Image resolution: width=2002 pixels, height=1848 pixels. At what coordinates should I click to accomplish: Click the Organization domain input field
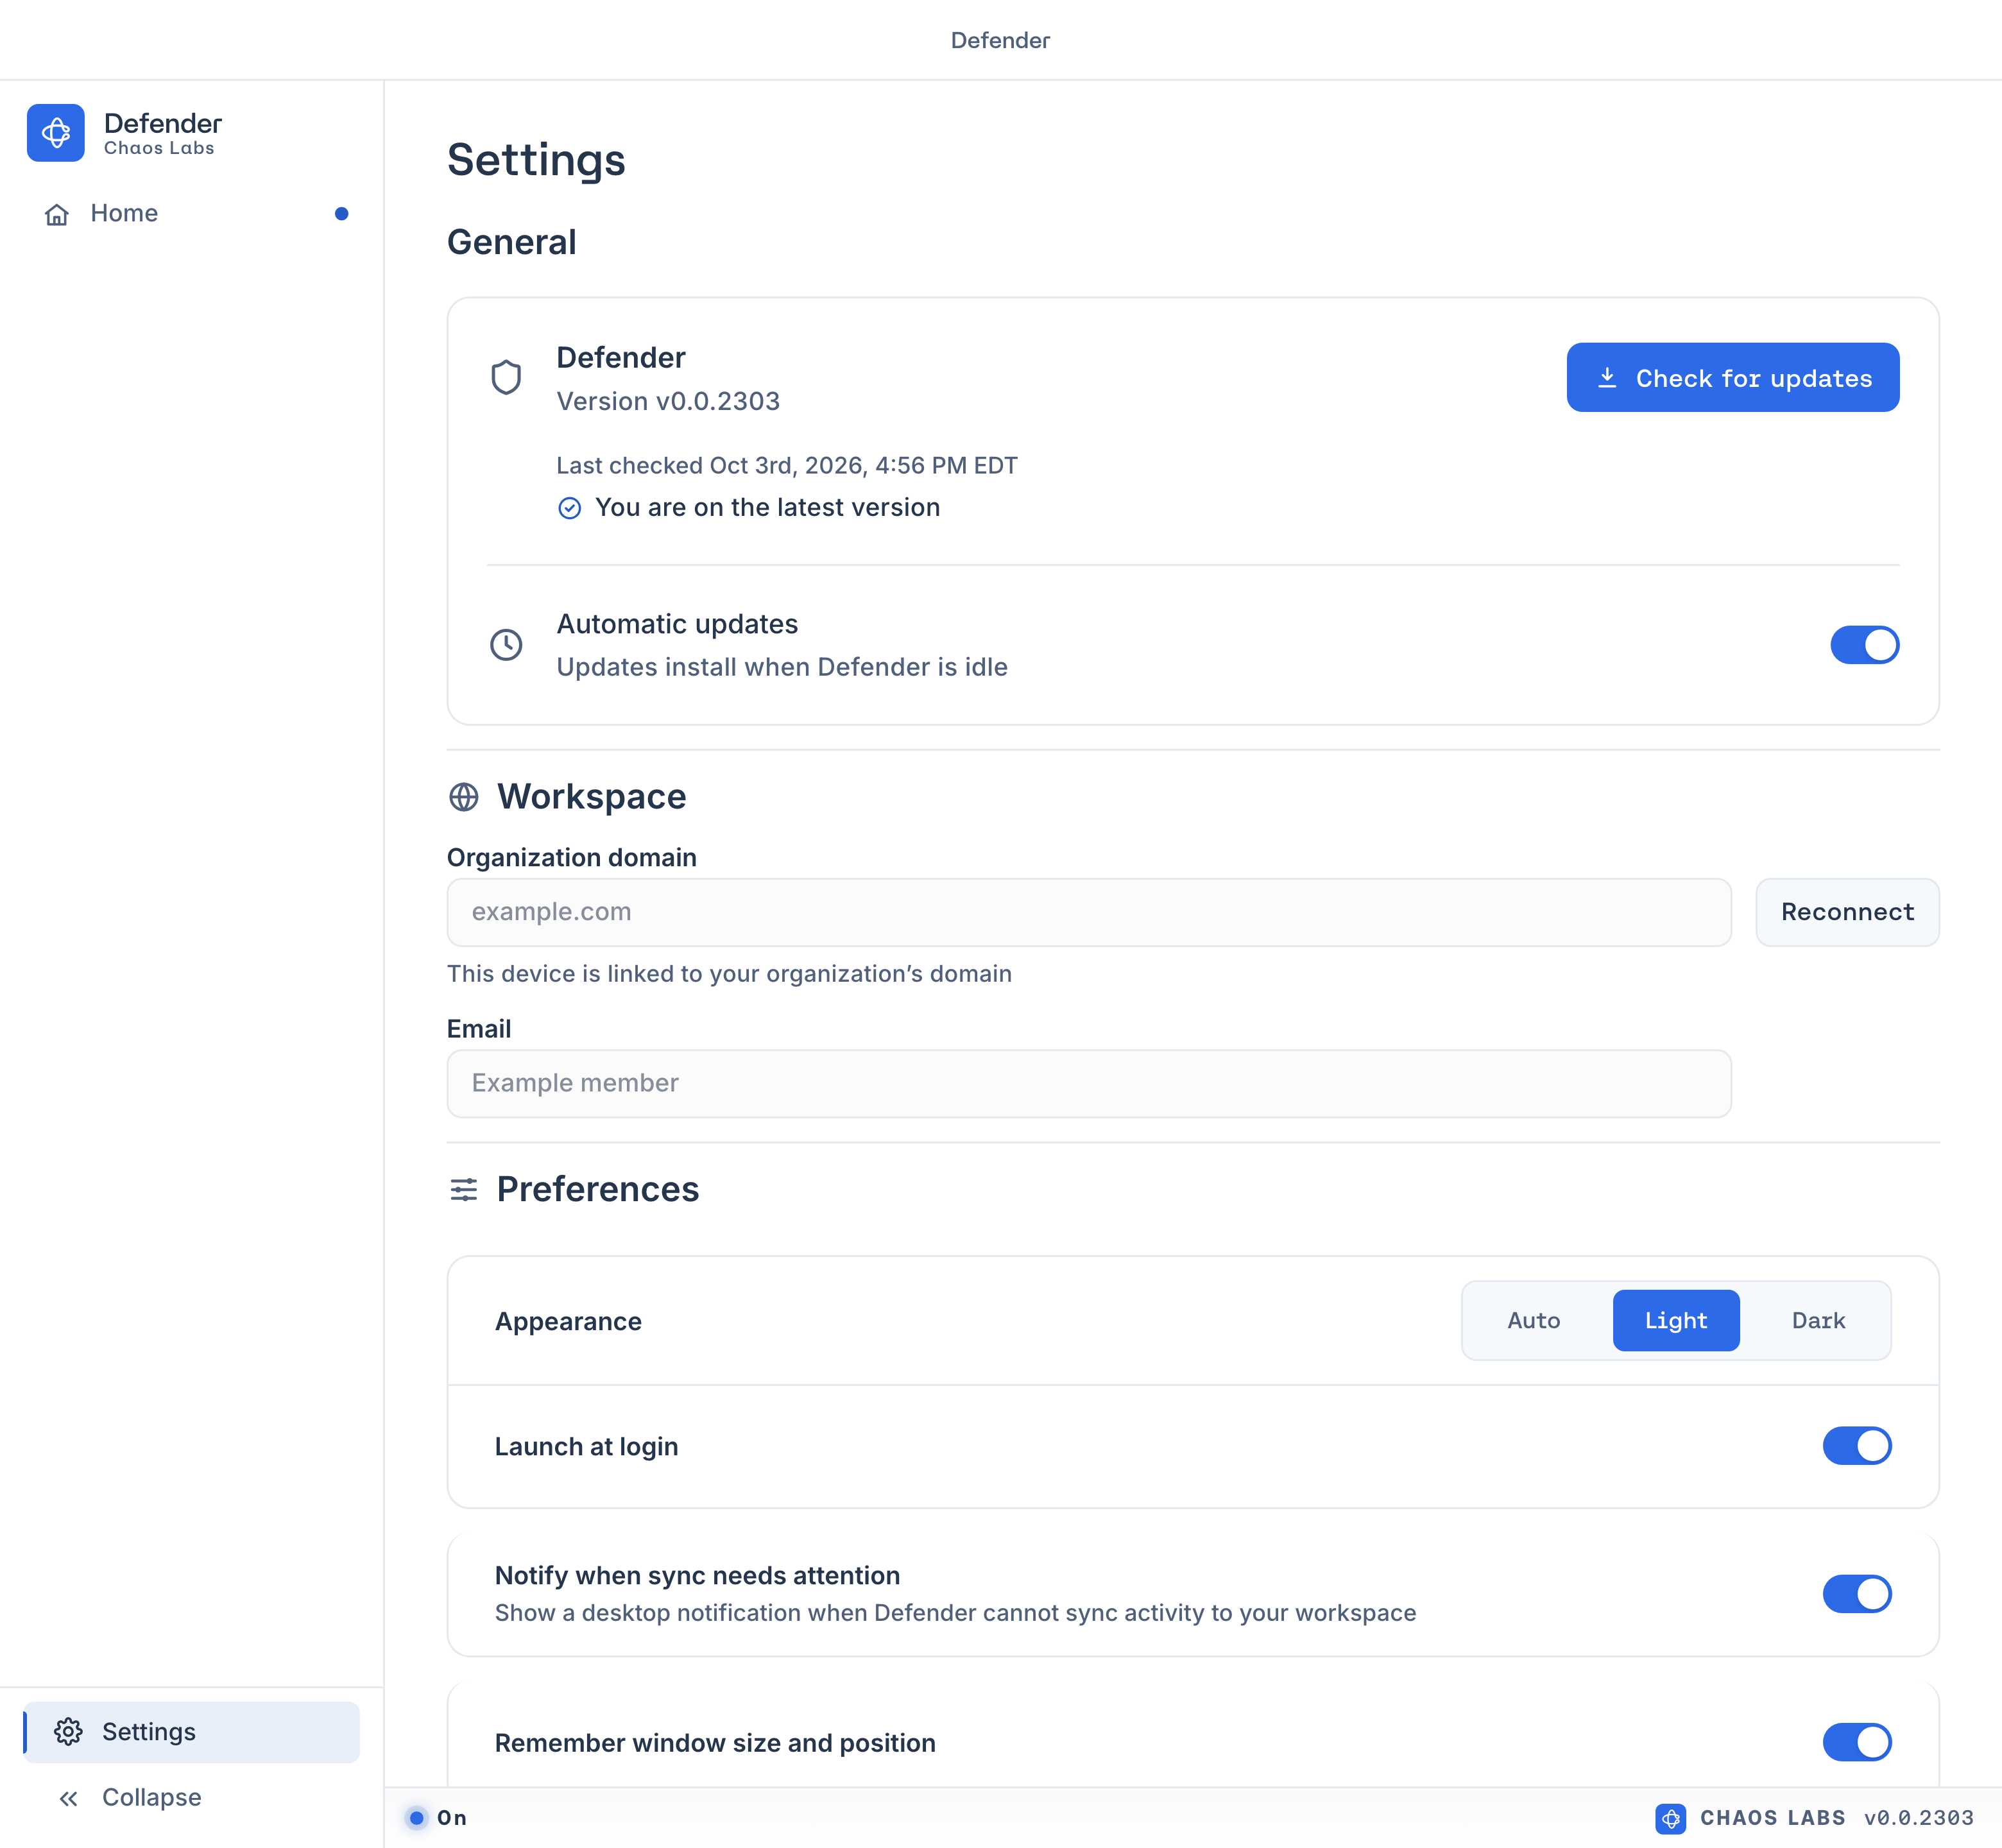click(1089, 912)
